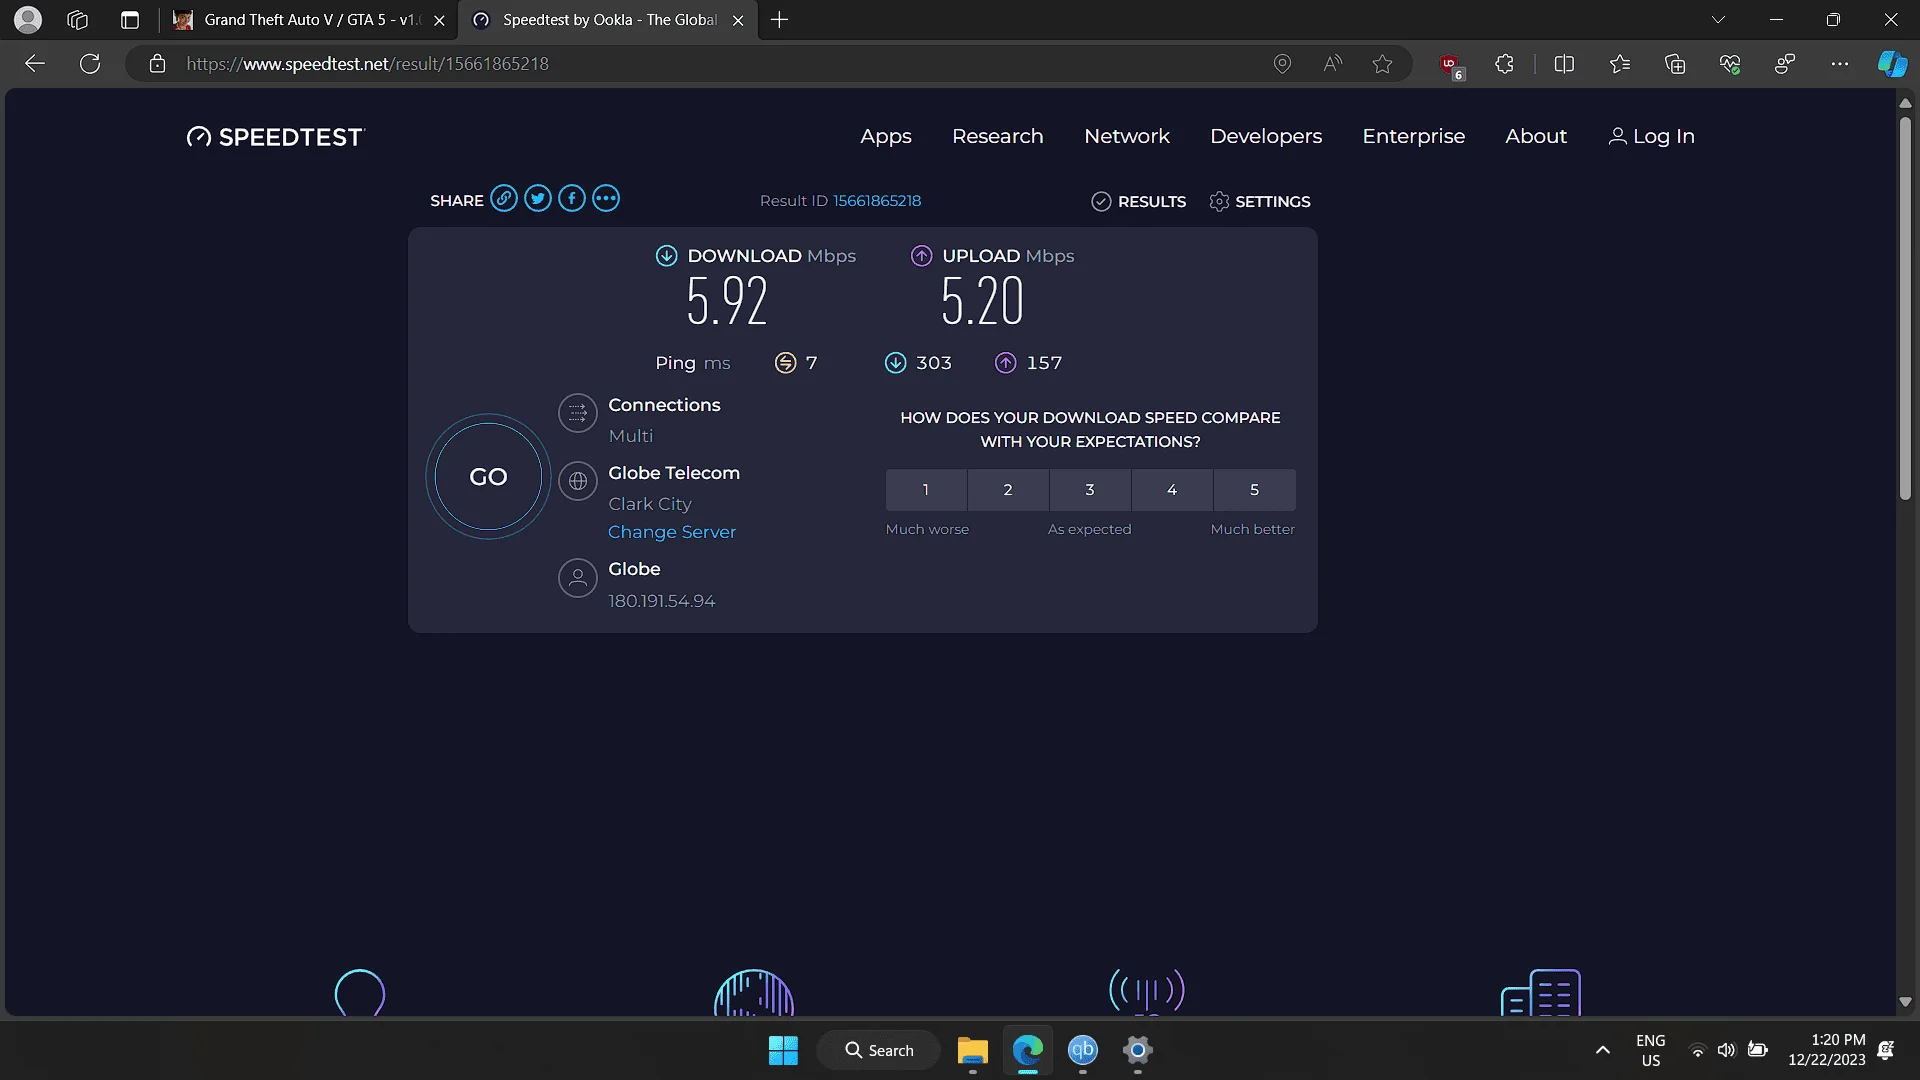This screenshot has height=1080, width=1920.
Task: Refresh the Speedtest page
Action: click(90, 64)
